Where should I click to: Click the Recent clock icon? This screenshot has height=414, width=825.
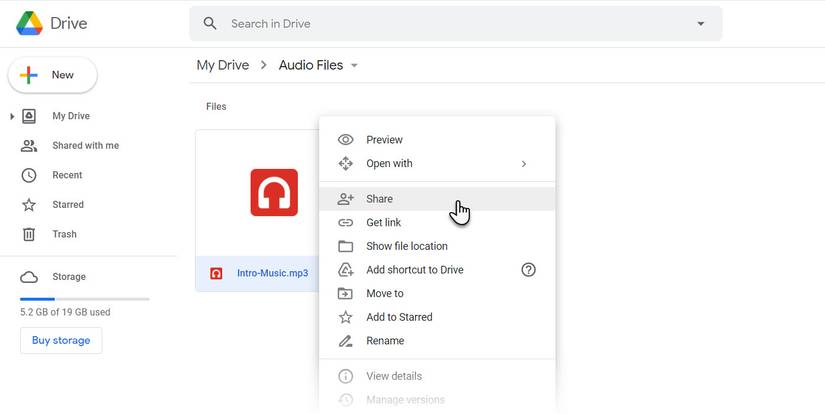coord(29,175)
